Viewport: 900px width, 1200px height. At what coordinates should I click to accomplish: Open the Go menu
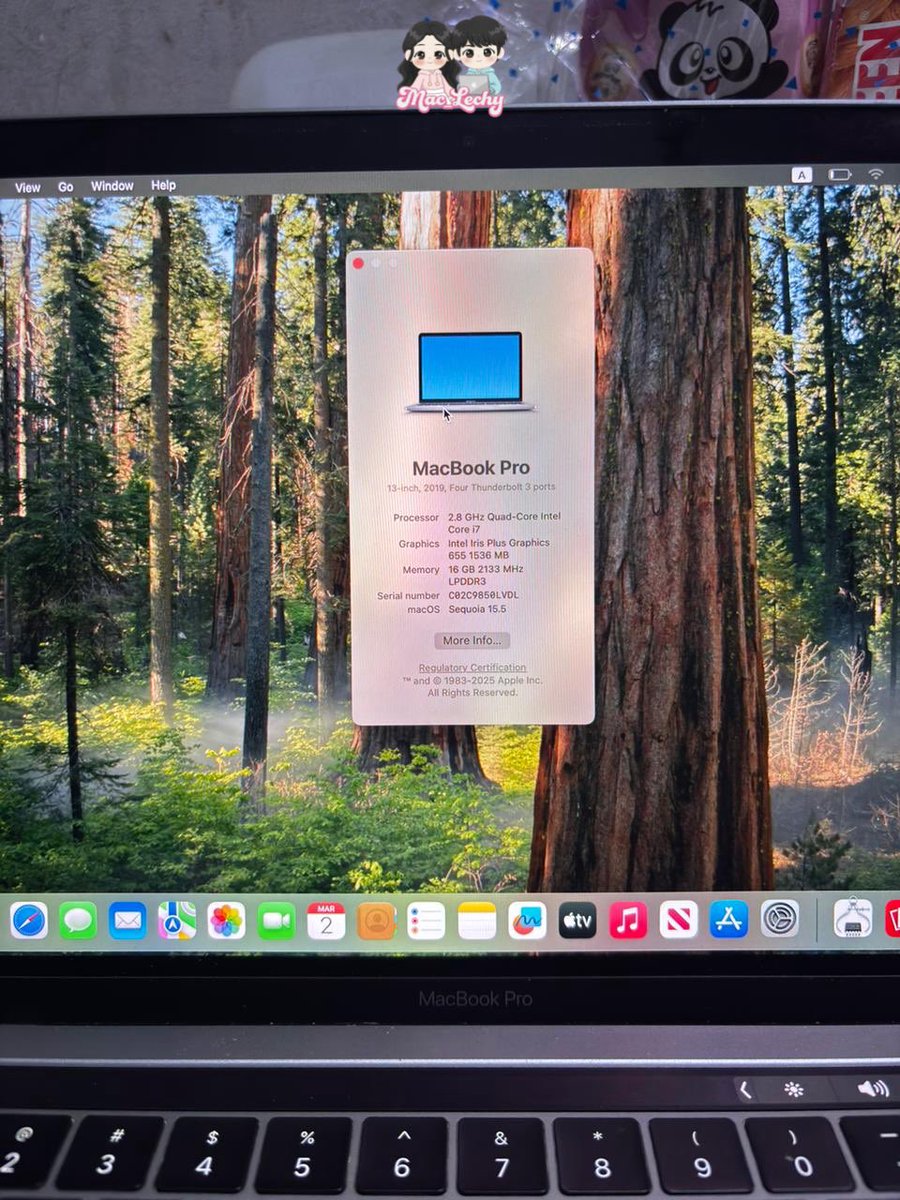tap(66, 186)
